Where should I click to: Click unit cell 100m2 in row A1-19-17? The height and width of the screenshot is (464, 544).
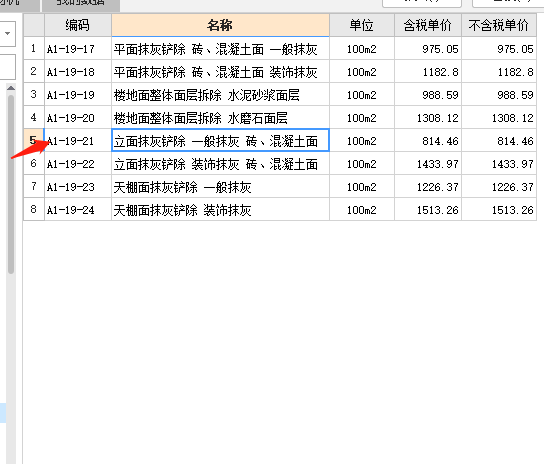coord(362,49)
